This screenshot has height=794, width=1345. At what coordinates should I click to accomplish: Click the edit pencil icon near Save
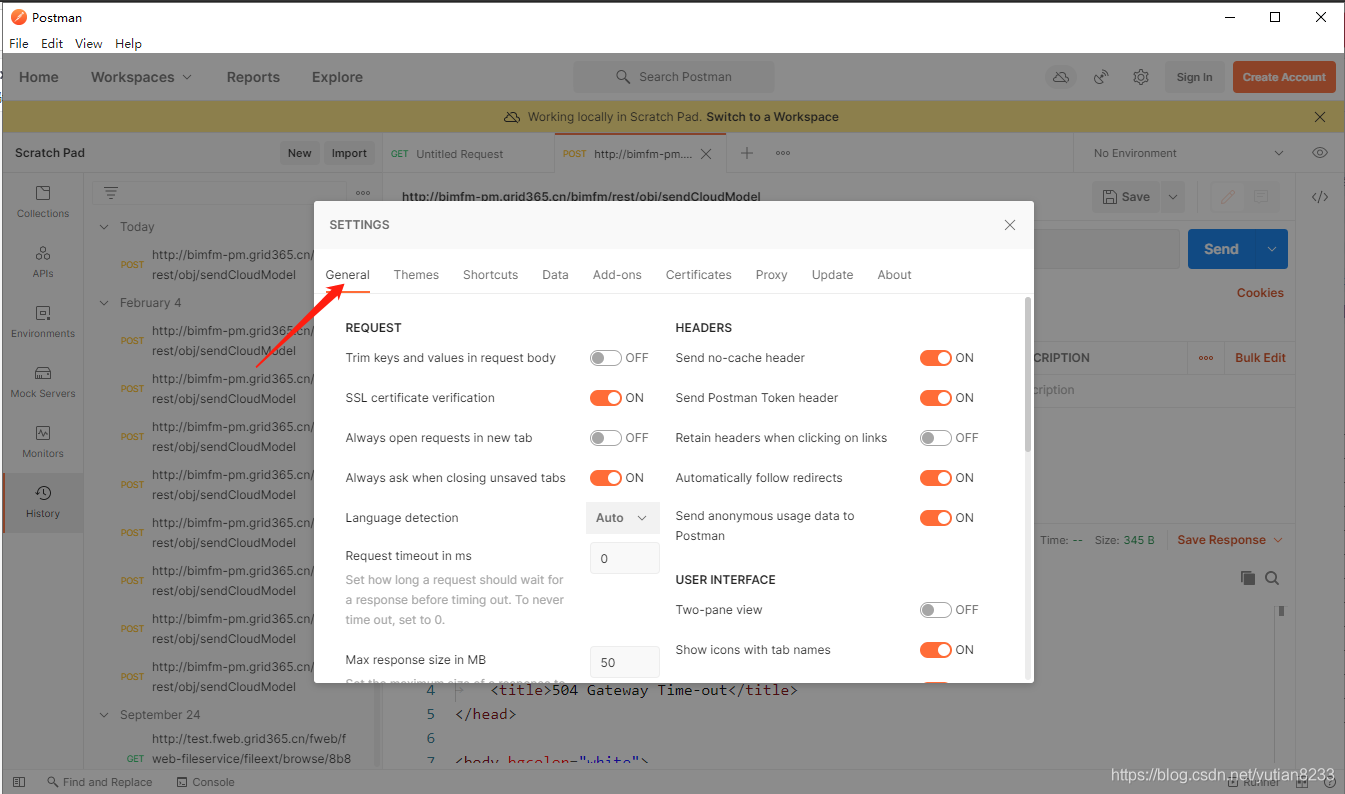pyautogui.click(x=1227, y=197)
